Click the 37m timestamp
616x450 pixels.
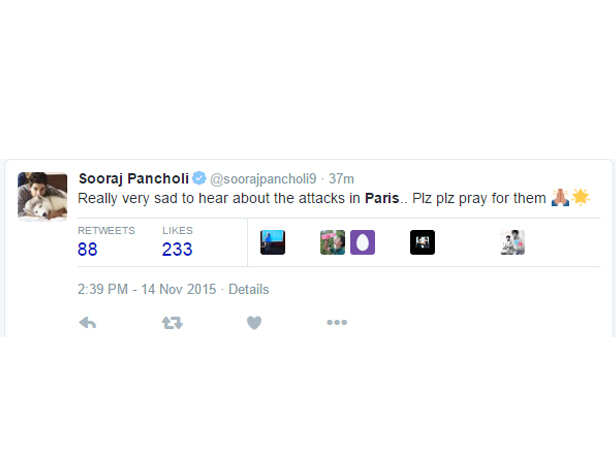tap(341, 179)
